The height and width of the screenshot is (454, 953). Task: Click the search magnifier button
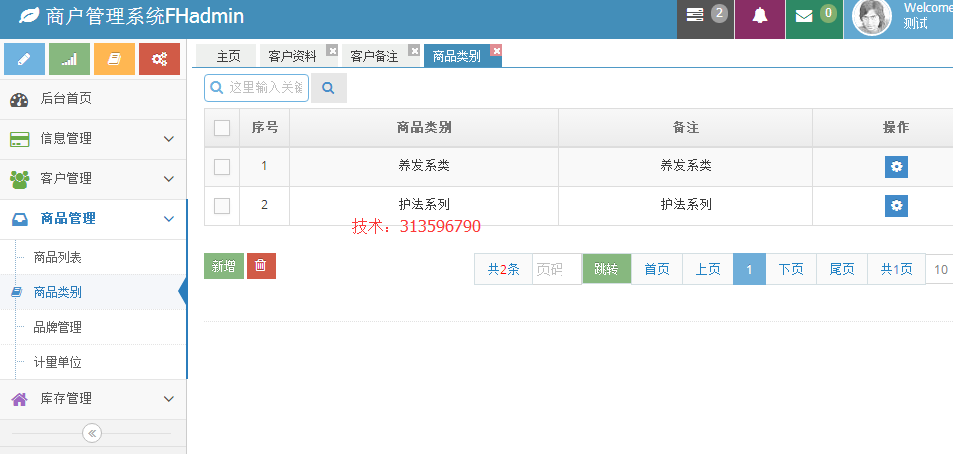pyautogui.click(x=329, y=88)
